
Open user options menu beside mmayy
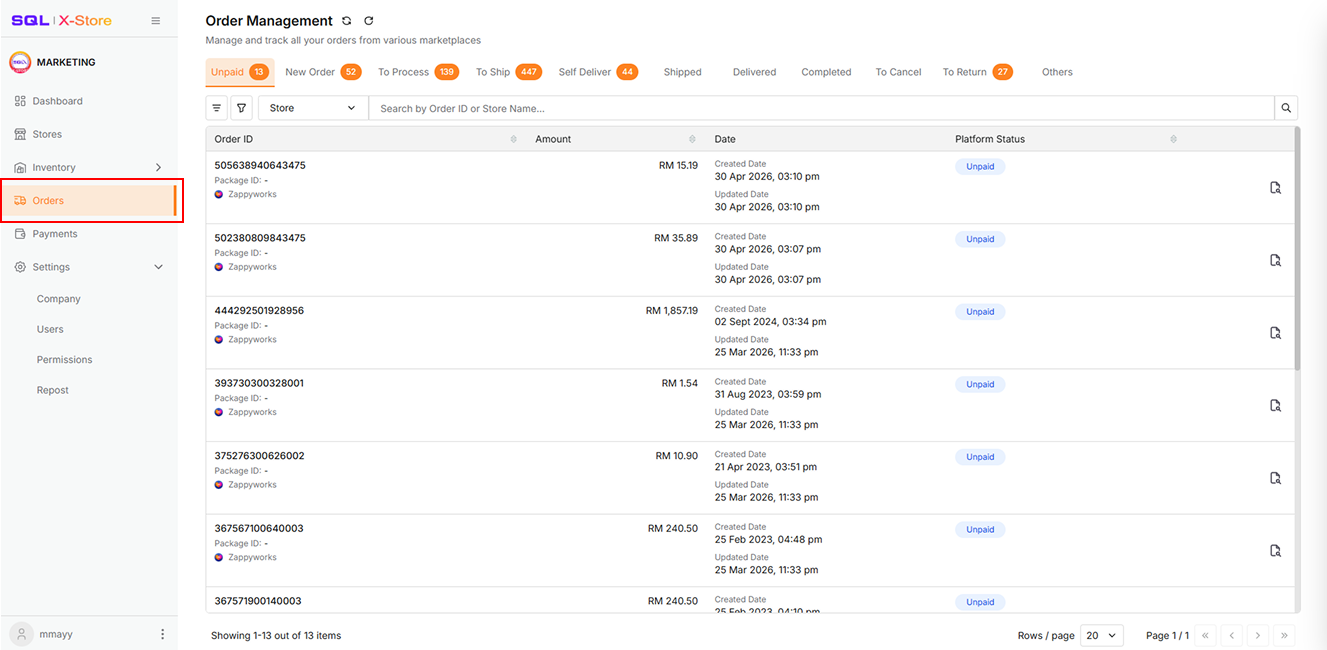click(163, 634)
